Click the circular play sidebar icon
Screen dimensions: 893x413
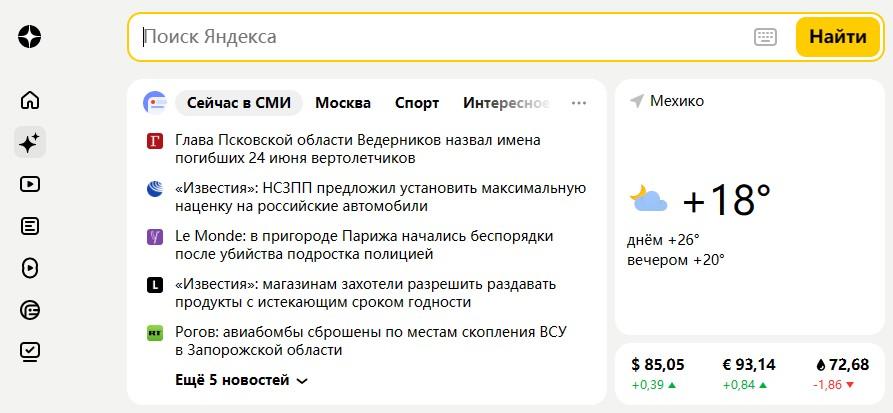click(30, 268)
